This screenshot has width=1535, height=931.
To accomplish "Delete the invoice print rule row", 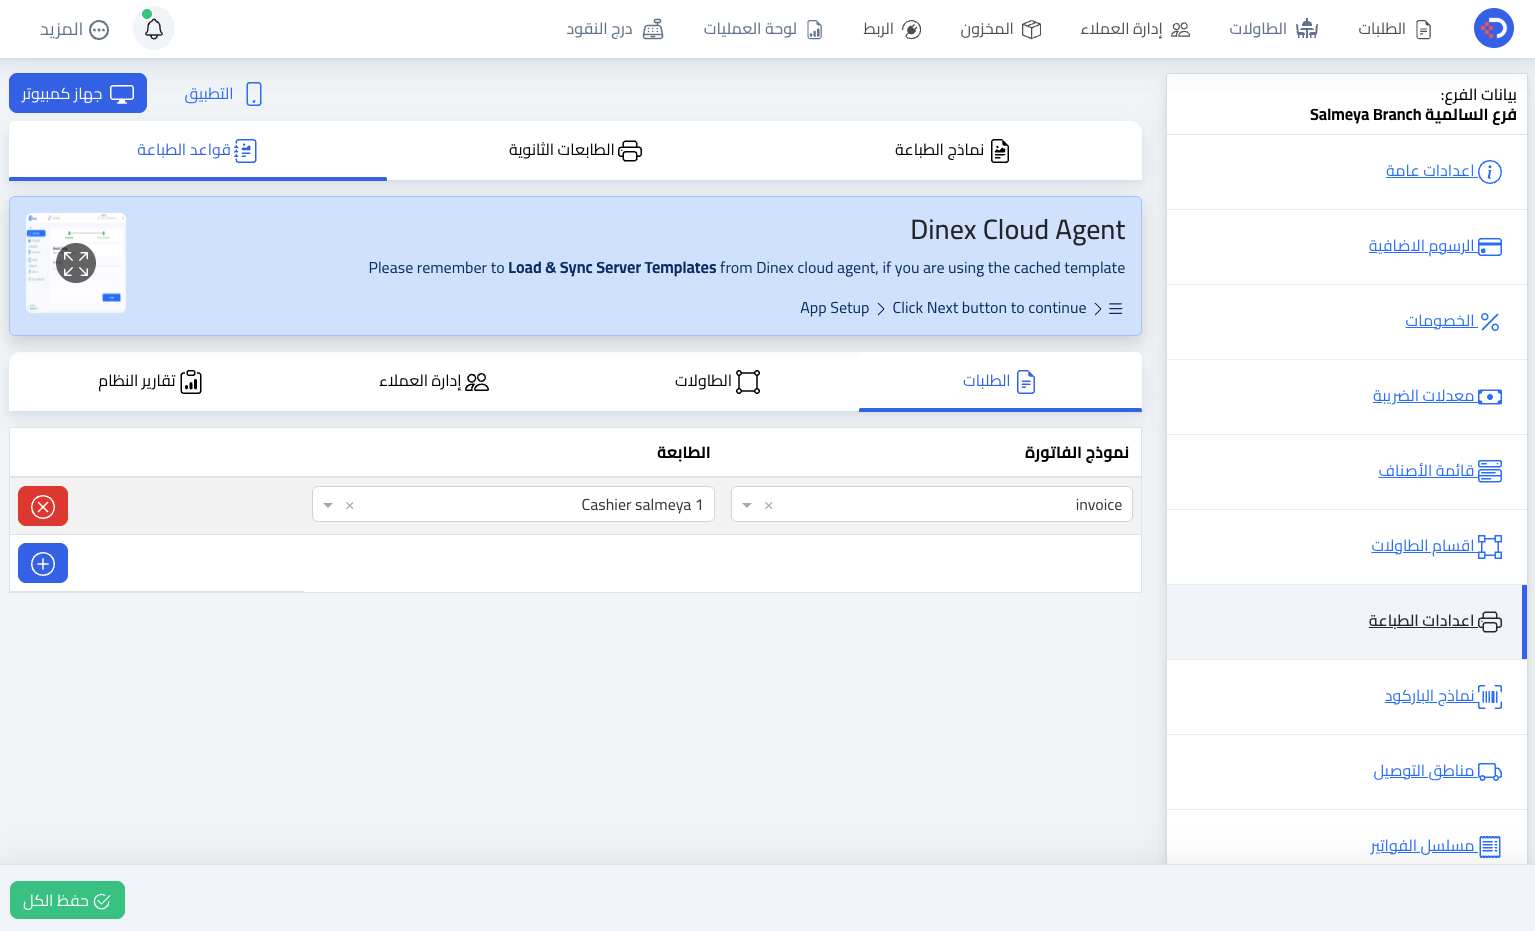I will (43, 506).
